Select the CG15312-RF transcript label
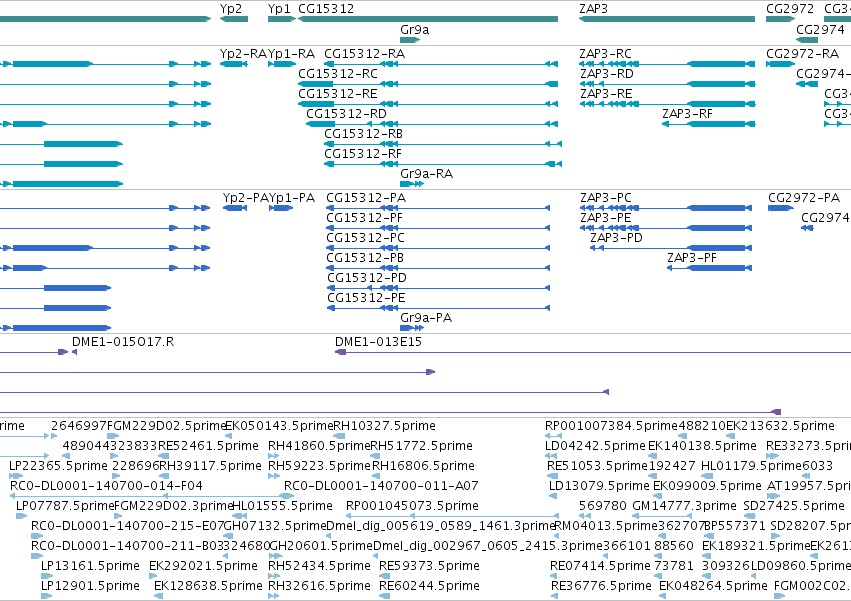 point(363,154)
